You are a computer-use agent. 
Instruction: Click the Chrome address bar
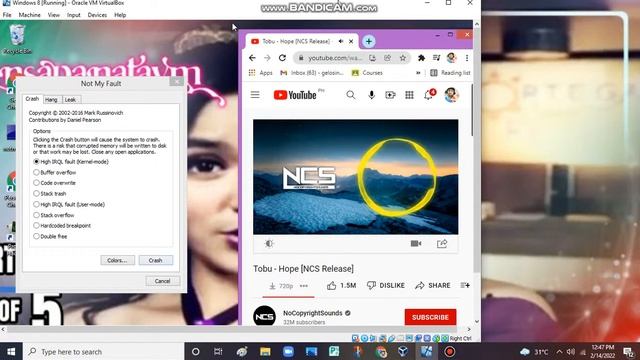[x=335, y=58]
